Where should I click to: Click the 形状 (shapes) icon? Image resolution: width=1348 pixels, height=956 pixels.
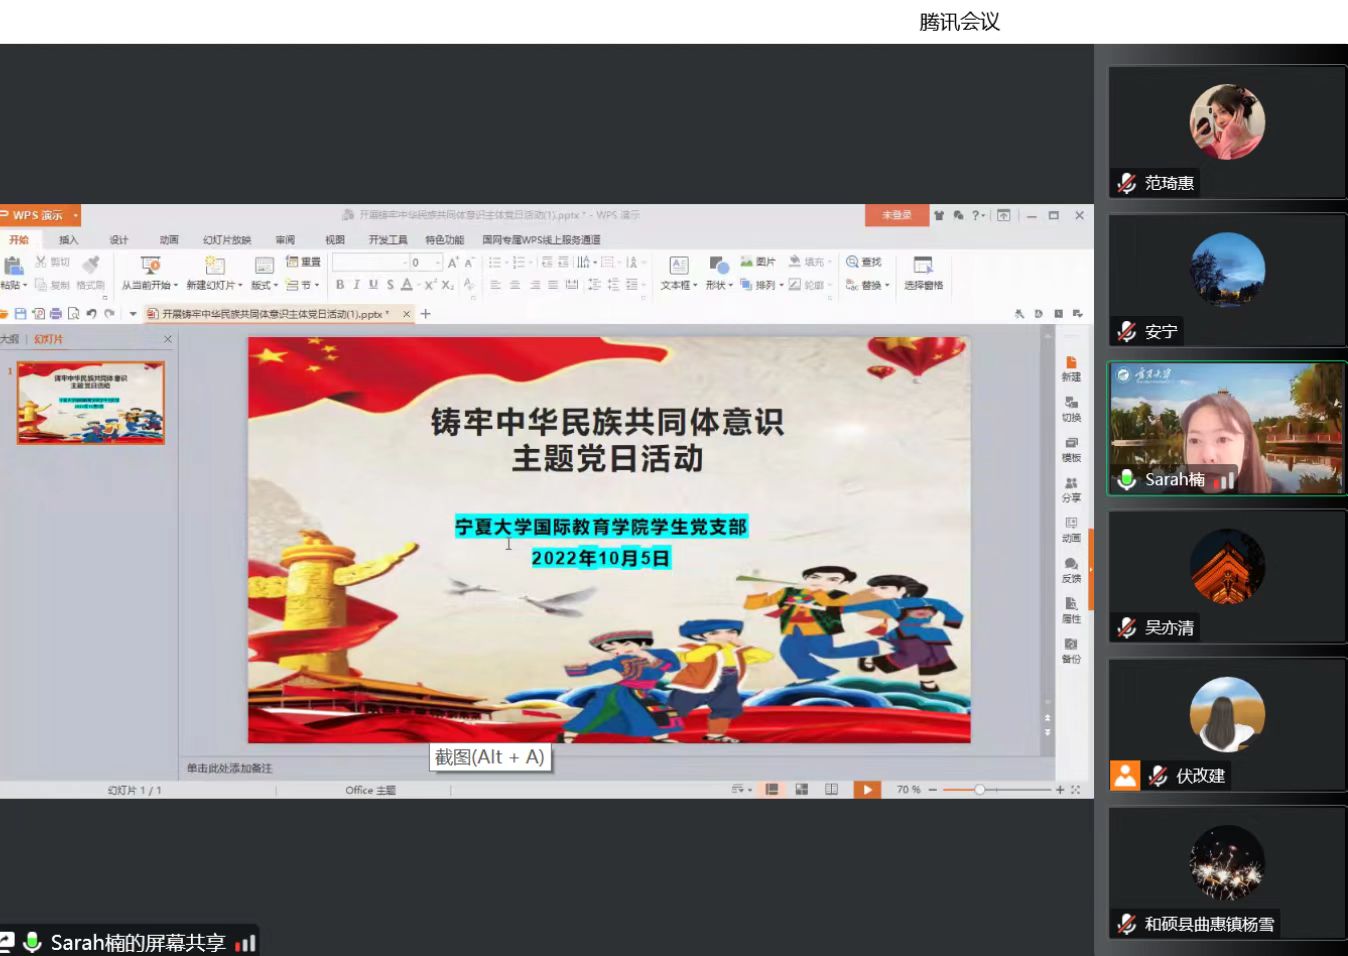(719, 265)
